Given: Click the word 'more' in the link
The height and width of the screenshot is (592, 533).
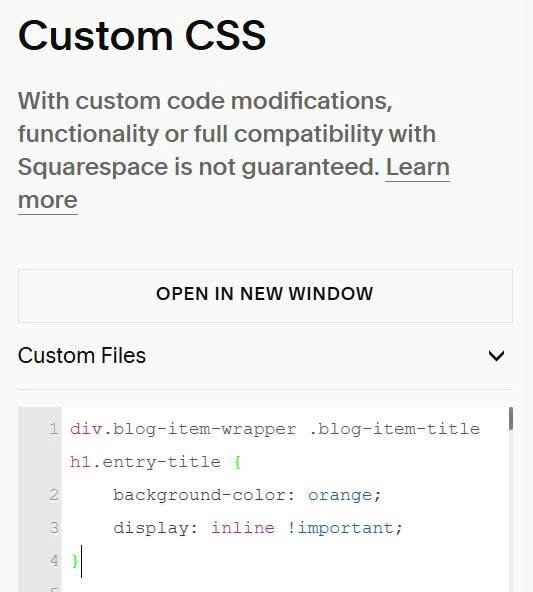Looking at the screenshot, I should pyautogui.click(x=48, y=200).
